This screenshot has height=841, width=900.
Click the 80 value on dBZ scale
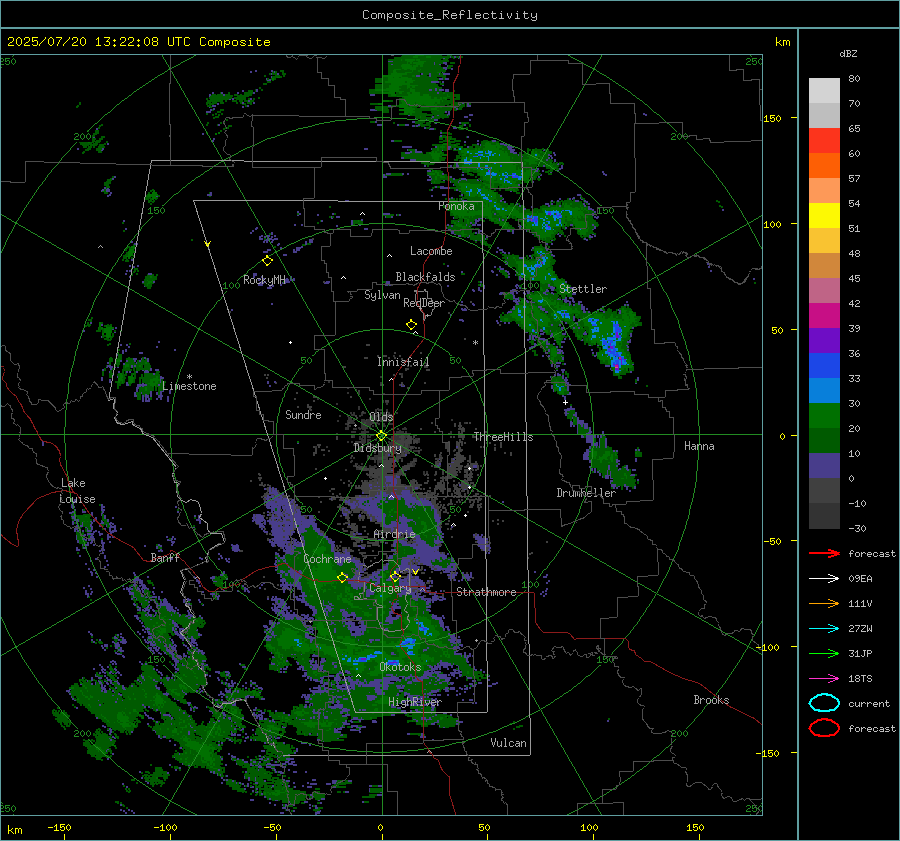(x=854, y=78)
